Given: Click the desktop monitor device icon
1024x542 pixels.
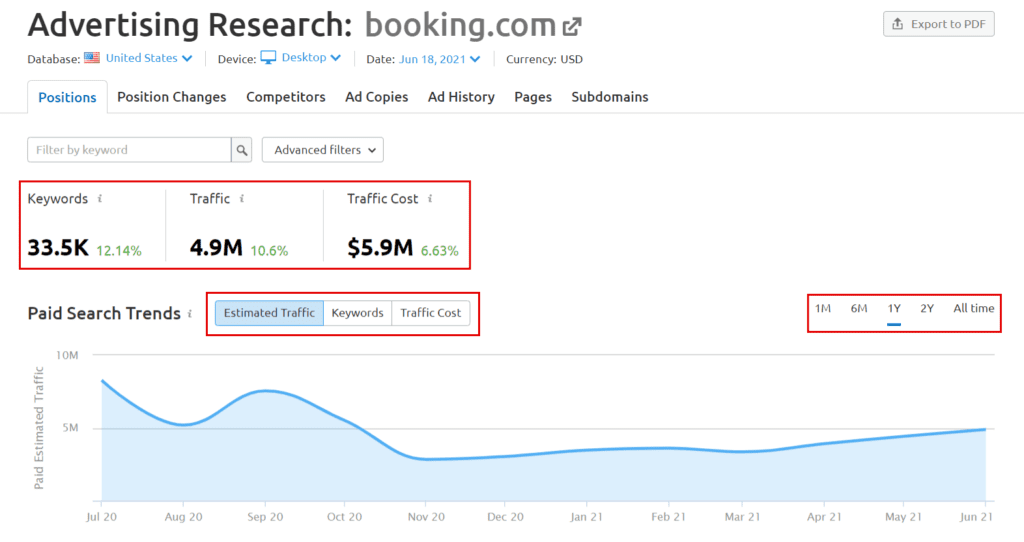Looking at the screenshot, I should [268, 57].
